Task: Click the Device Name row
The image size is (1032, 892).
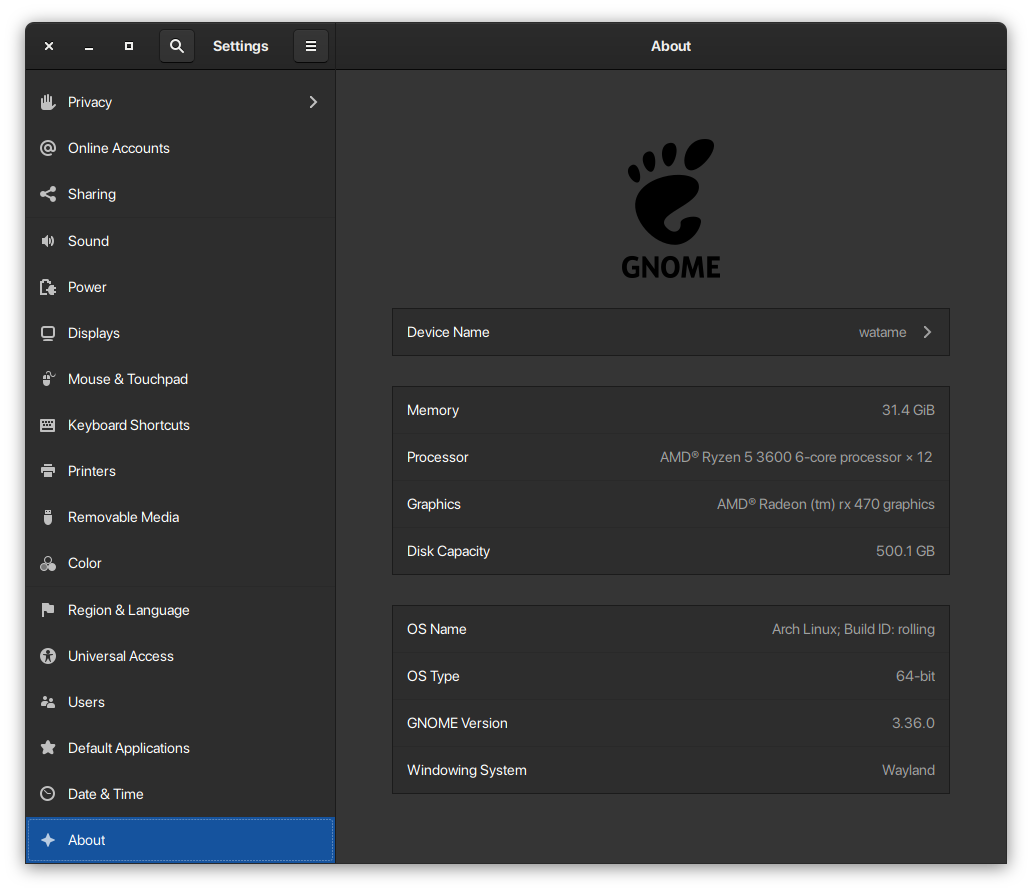Action: tap(671, 332)
